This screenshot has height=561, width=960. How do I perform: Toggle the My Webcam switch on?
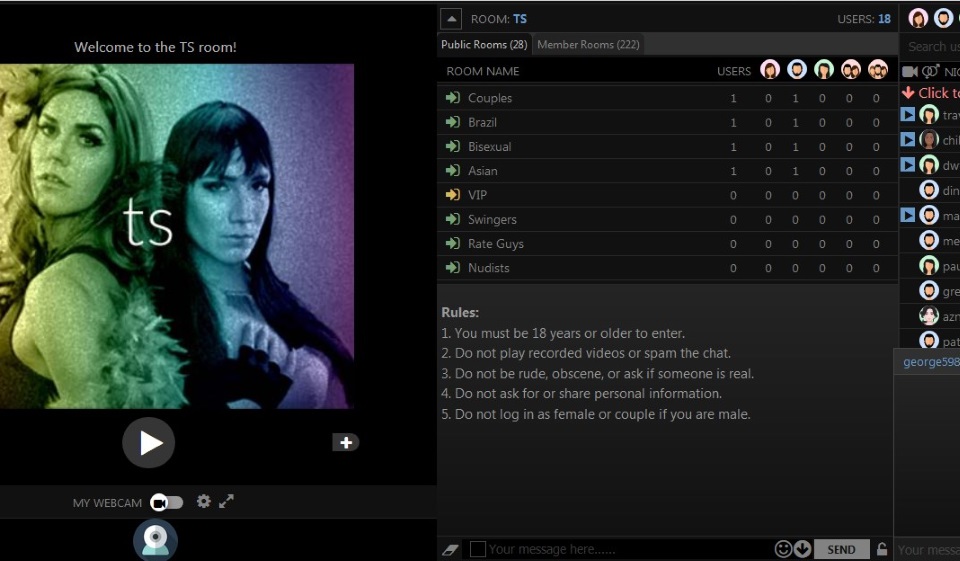(167, 502)
